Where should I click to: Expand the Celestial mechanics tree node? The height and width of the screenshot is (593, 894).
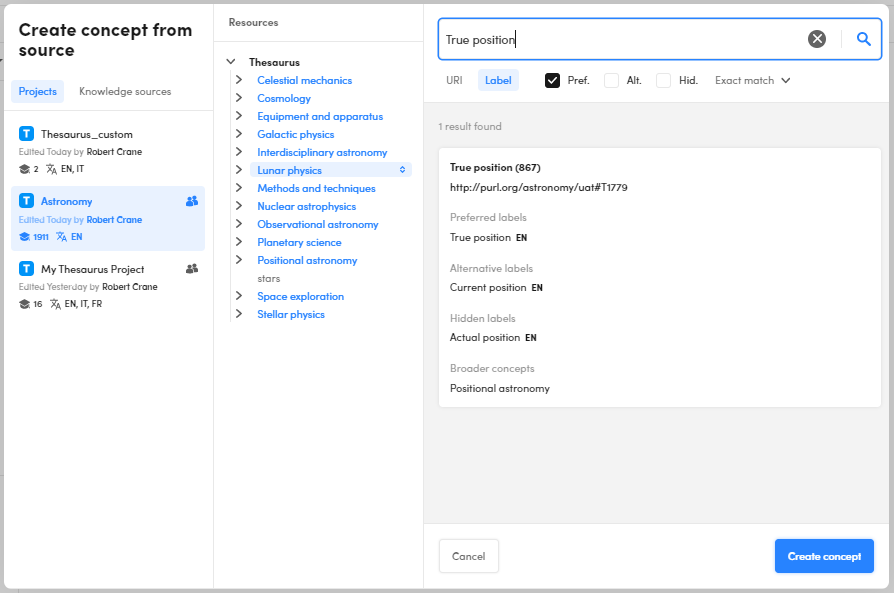tap(238, 80)
